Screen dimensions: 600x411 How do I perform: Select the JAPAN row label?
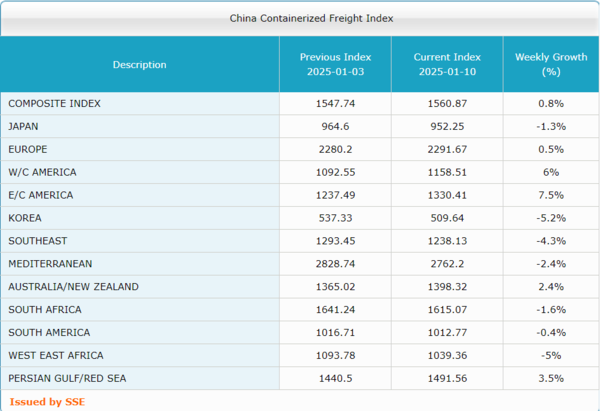point(23,126)
